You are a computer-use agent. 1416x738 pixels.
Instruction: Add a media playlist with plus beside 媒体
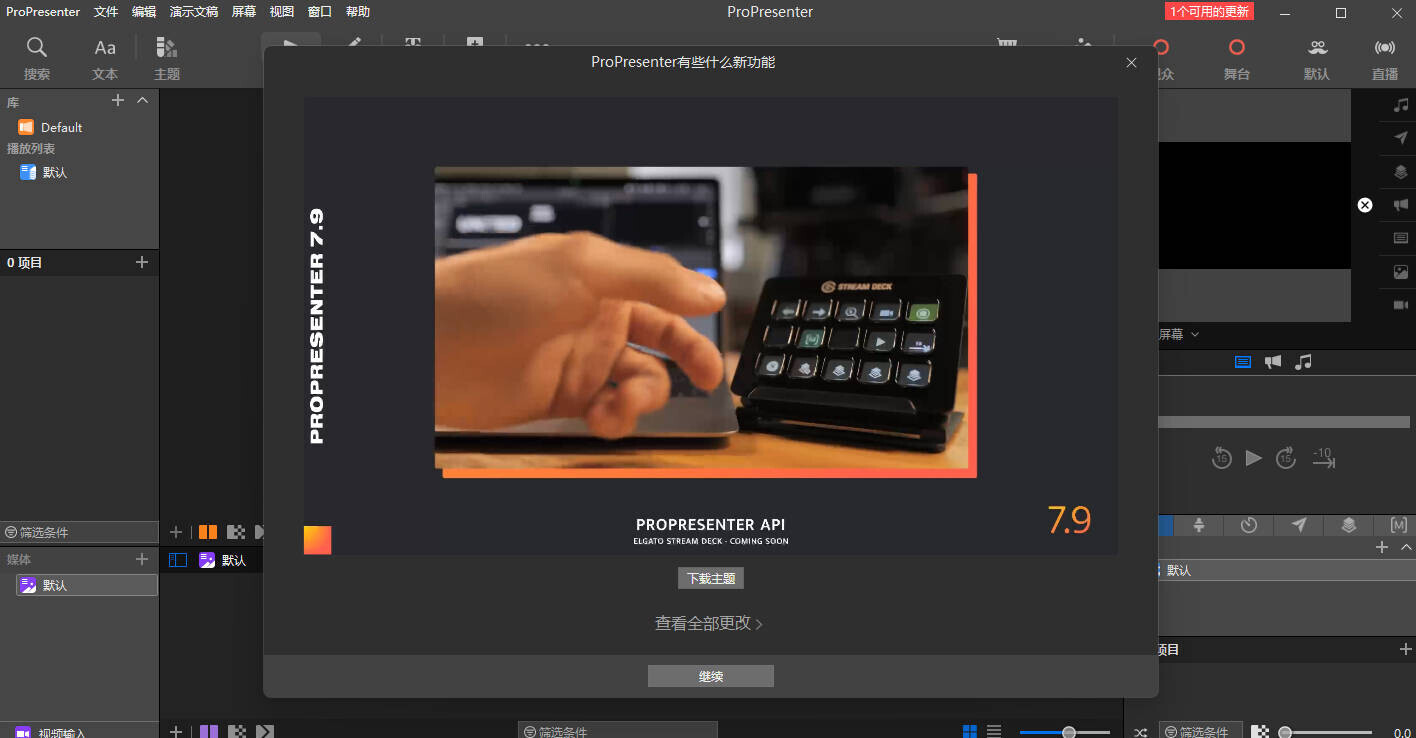coord(142,559)
